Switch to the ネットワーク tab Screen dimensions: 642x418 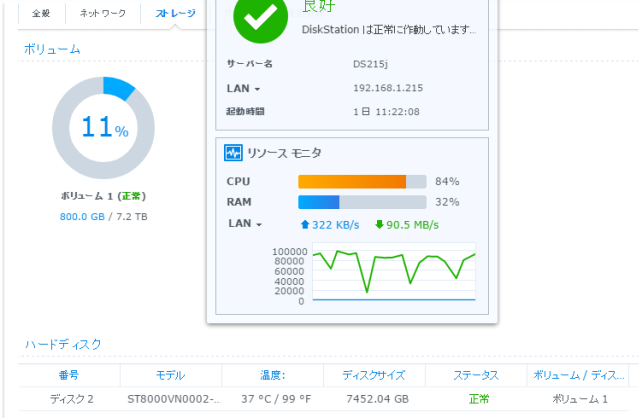(x=103, y=13)
